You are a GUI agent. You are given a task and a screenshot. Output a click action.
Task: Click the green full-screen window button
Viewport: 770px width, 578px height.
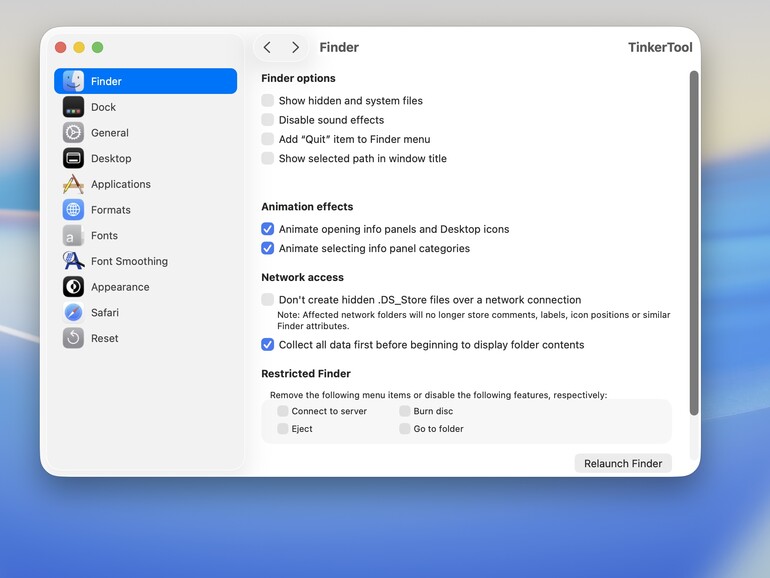(98, 47)
